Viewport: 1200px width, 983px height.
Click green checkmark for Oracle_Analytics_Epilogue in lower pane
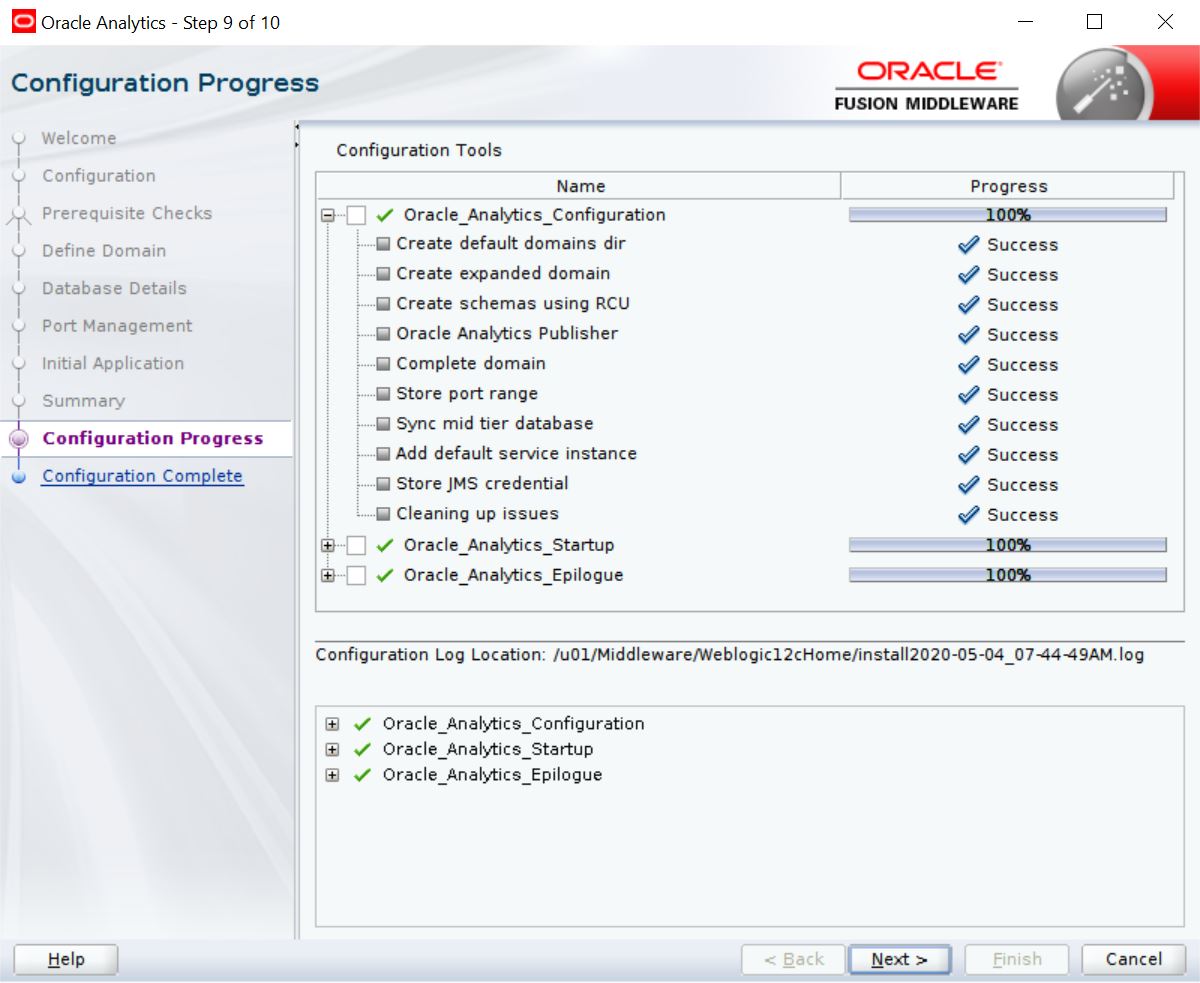tap(362, 775)
